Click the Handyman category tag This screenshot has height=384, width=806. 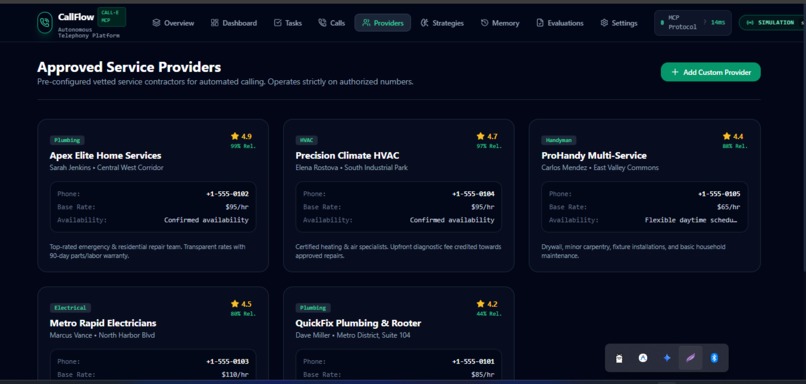[x=559, y=140]
